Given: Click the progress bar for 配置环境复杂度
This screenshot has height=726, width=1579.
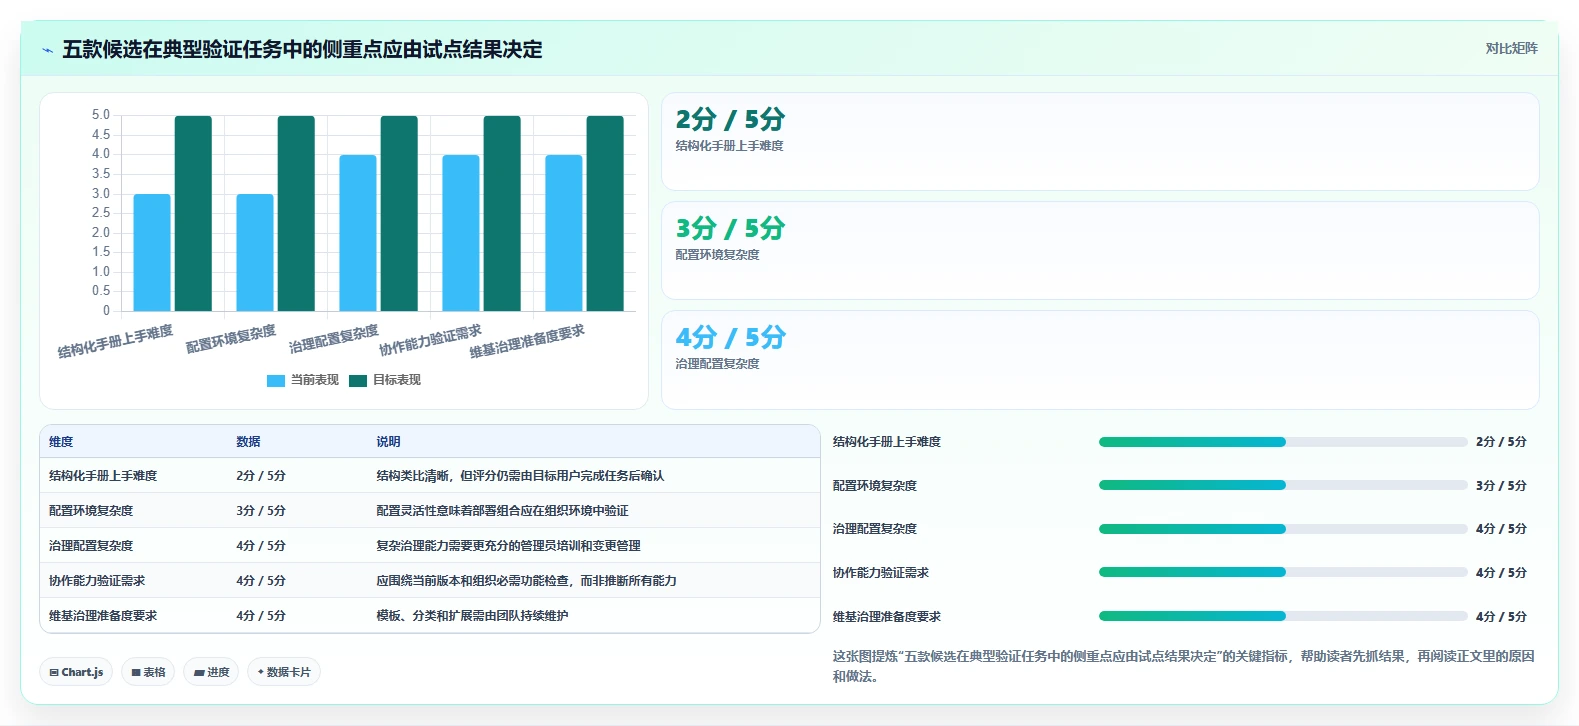Looking at the screenshot, I should (1283, 485).
